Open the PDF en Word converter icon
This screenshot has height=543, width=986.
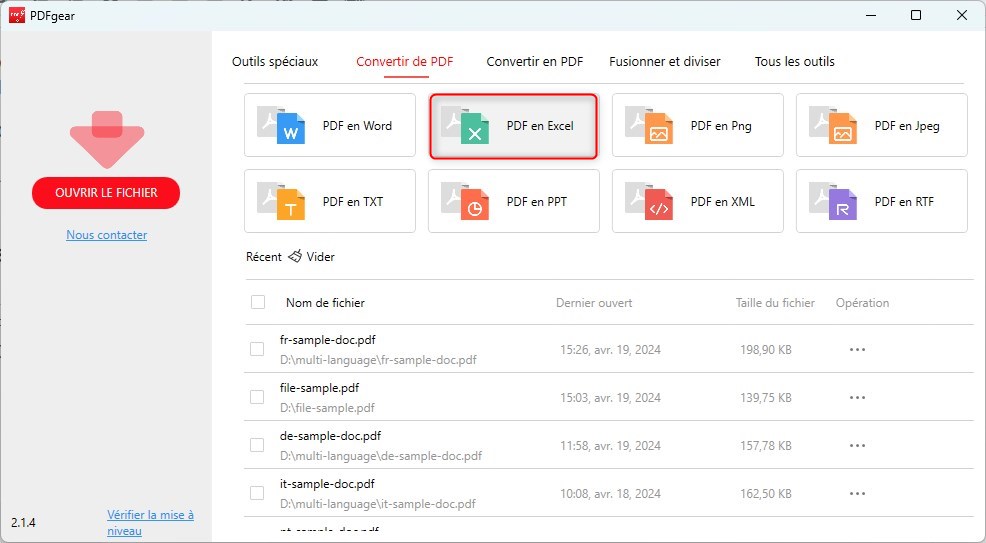point(281,125)
